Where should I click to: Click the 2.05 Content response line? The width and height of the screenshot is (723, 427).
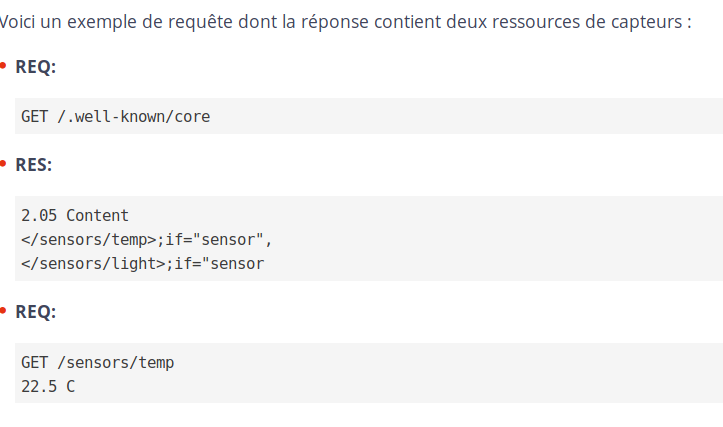[x=75, y=215]
